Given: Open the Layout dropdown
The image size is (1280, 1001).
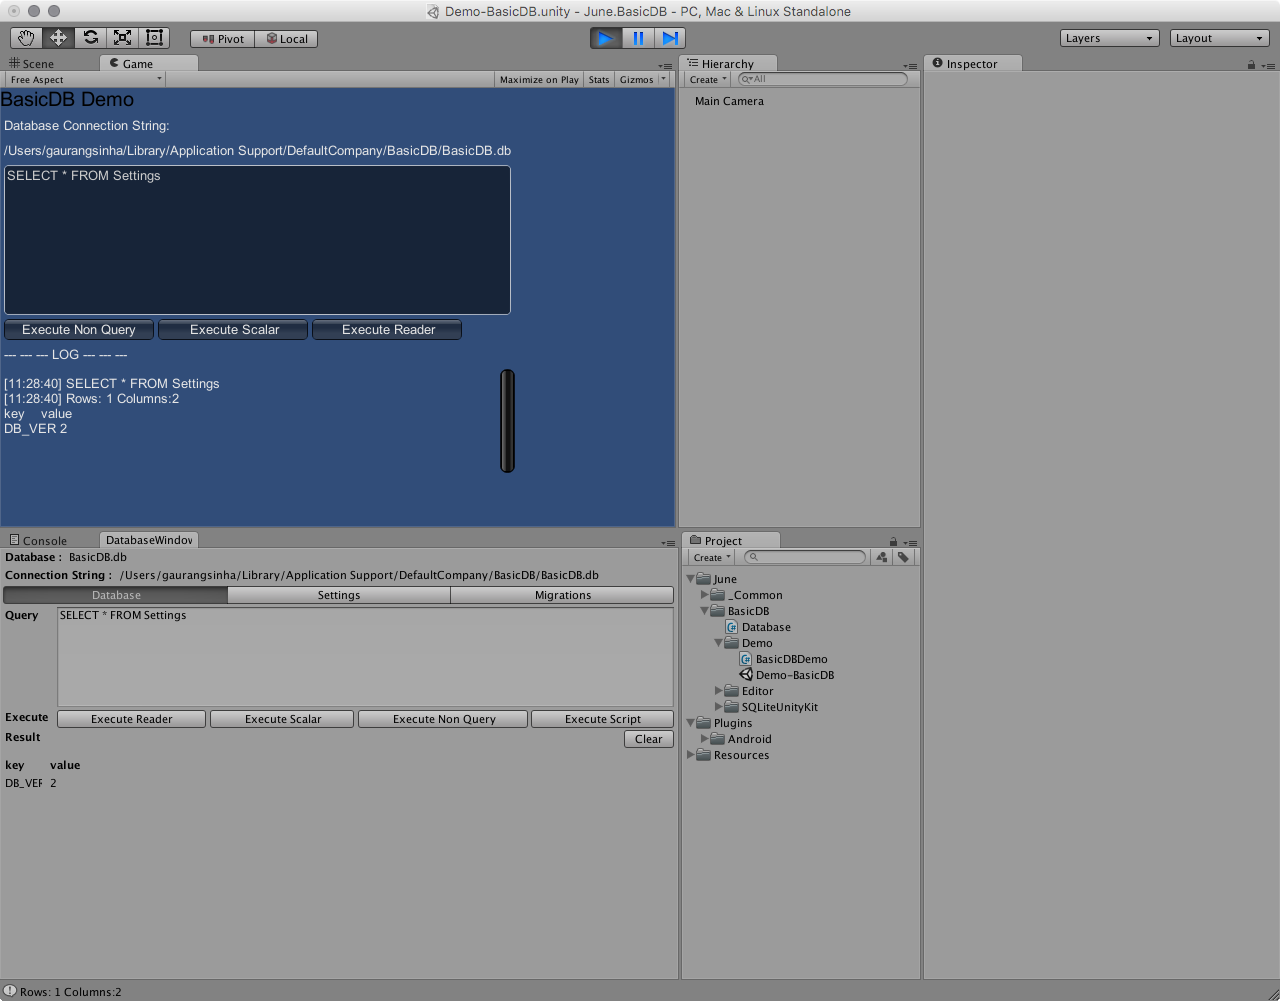Looking at the screenshot, I should (x=1220, y=38).
